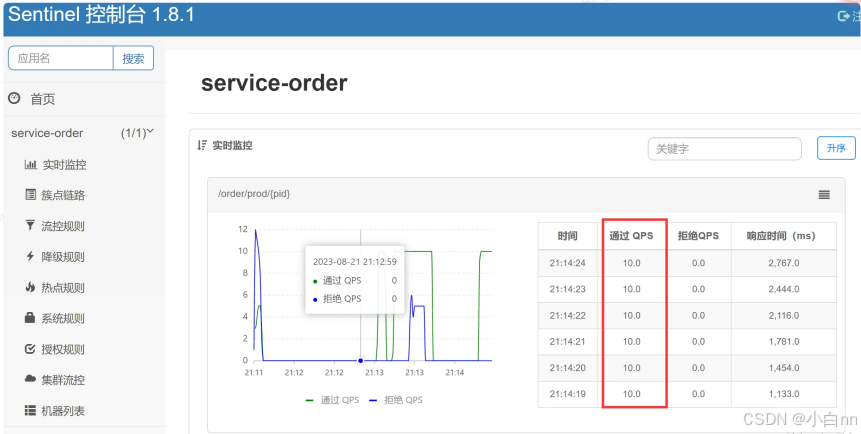Click the 21:14:20 time cell
The width and height of the screenshot is (861, 434).
(567, 368)
